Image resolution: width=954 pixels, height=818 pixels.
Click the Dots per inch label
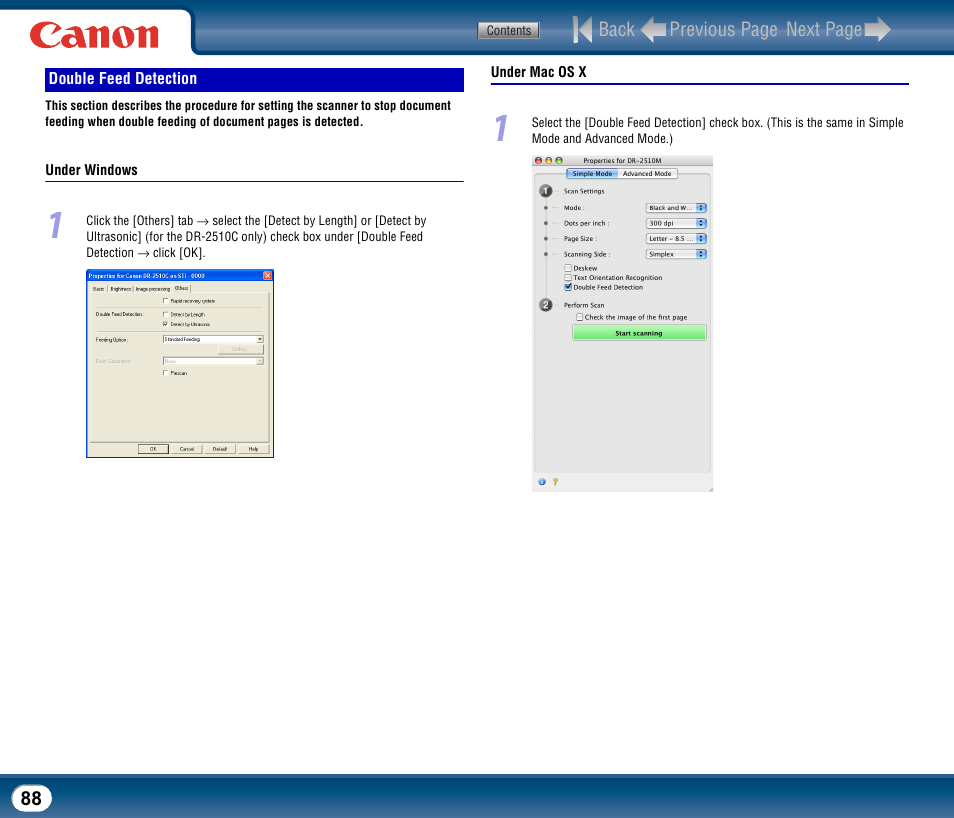[587, 223]
